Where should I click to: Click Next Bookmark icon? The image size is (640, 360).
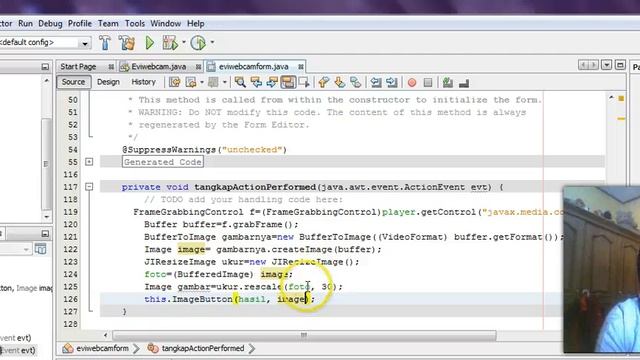pos(340,82)
